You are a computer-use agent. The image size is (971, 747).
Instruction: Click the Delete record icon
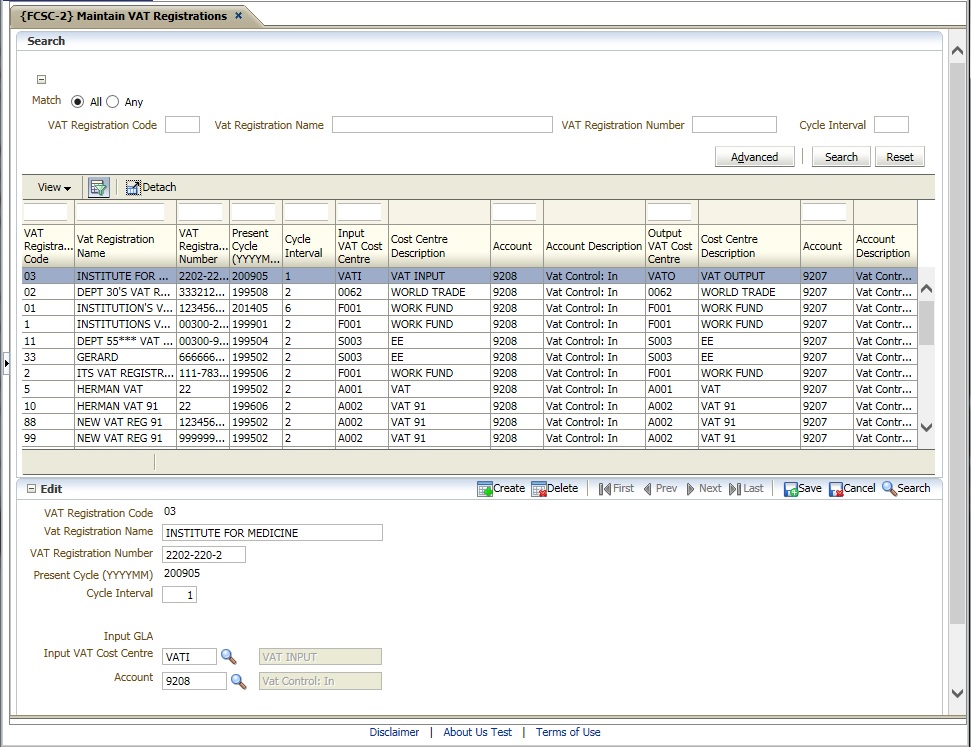(x=539, y=489)
